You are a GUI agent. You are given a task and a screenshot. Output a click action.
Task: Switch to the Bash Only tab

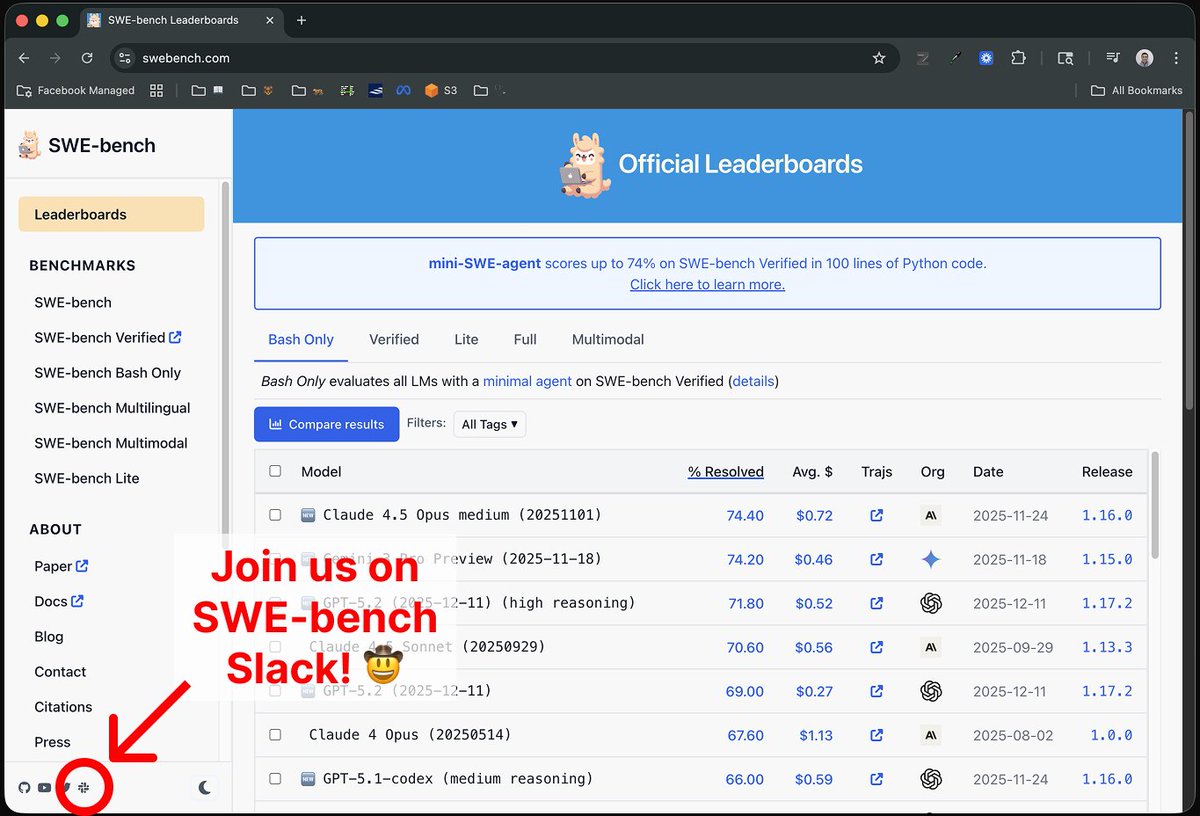(301, 339)
